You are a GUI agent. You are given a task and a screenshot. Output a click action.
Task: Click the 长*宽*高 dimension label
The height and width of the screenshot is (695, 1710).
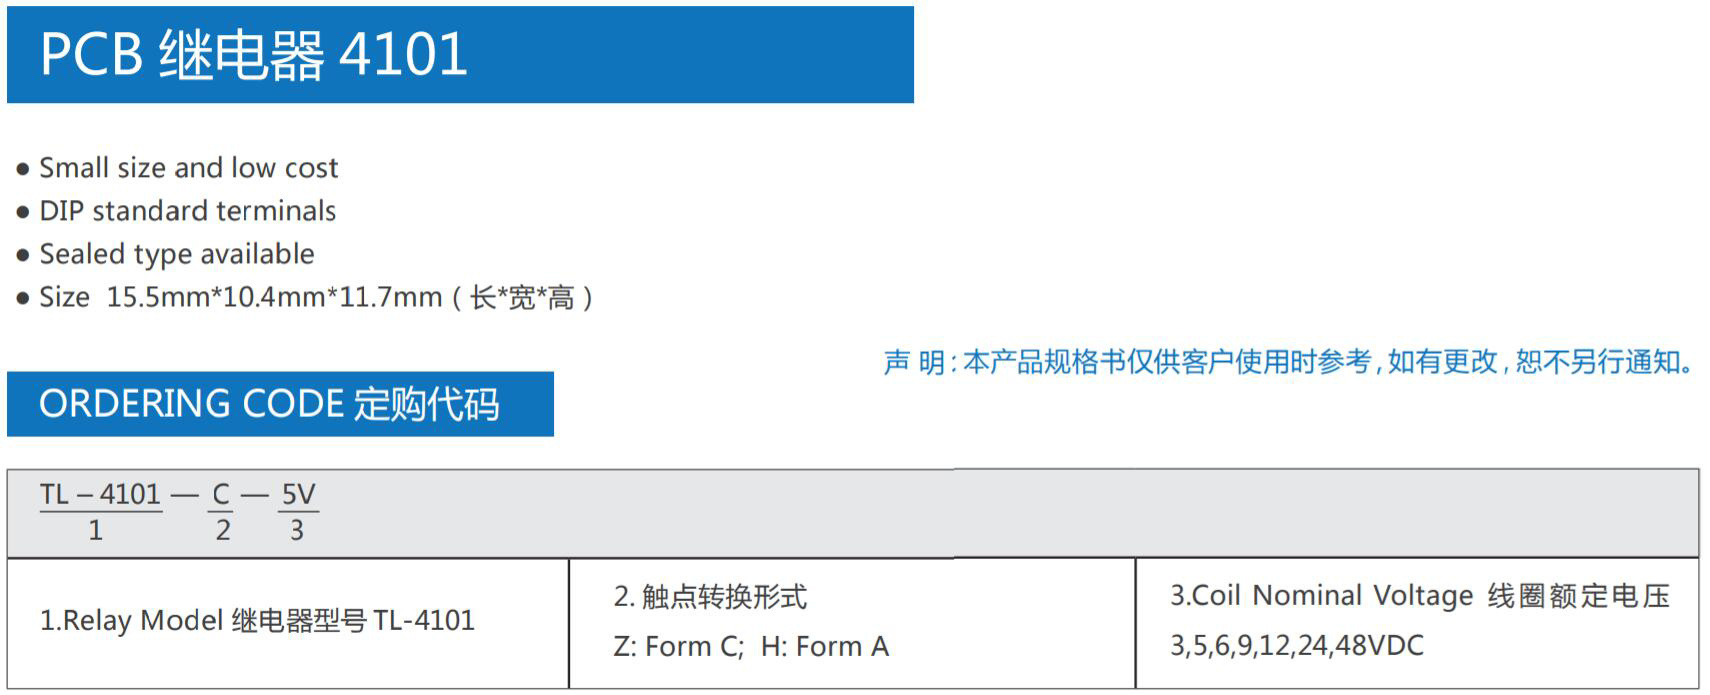pos(522,297)
